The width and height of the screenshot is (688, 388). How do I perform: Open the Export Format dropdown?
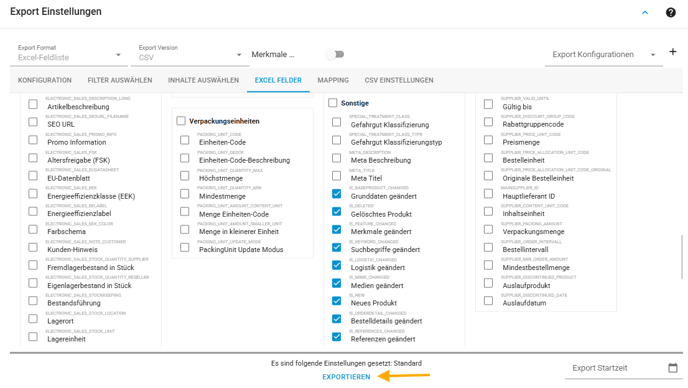coord(69,54)
